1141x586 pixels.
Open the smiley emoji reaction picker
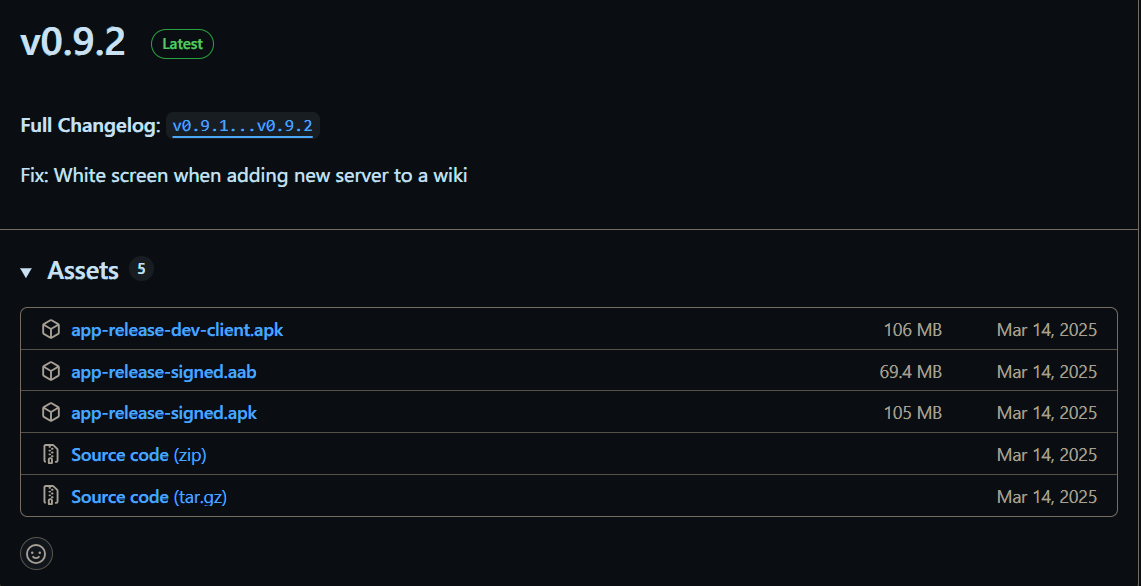point(36,553)
